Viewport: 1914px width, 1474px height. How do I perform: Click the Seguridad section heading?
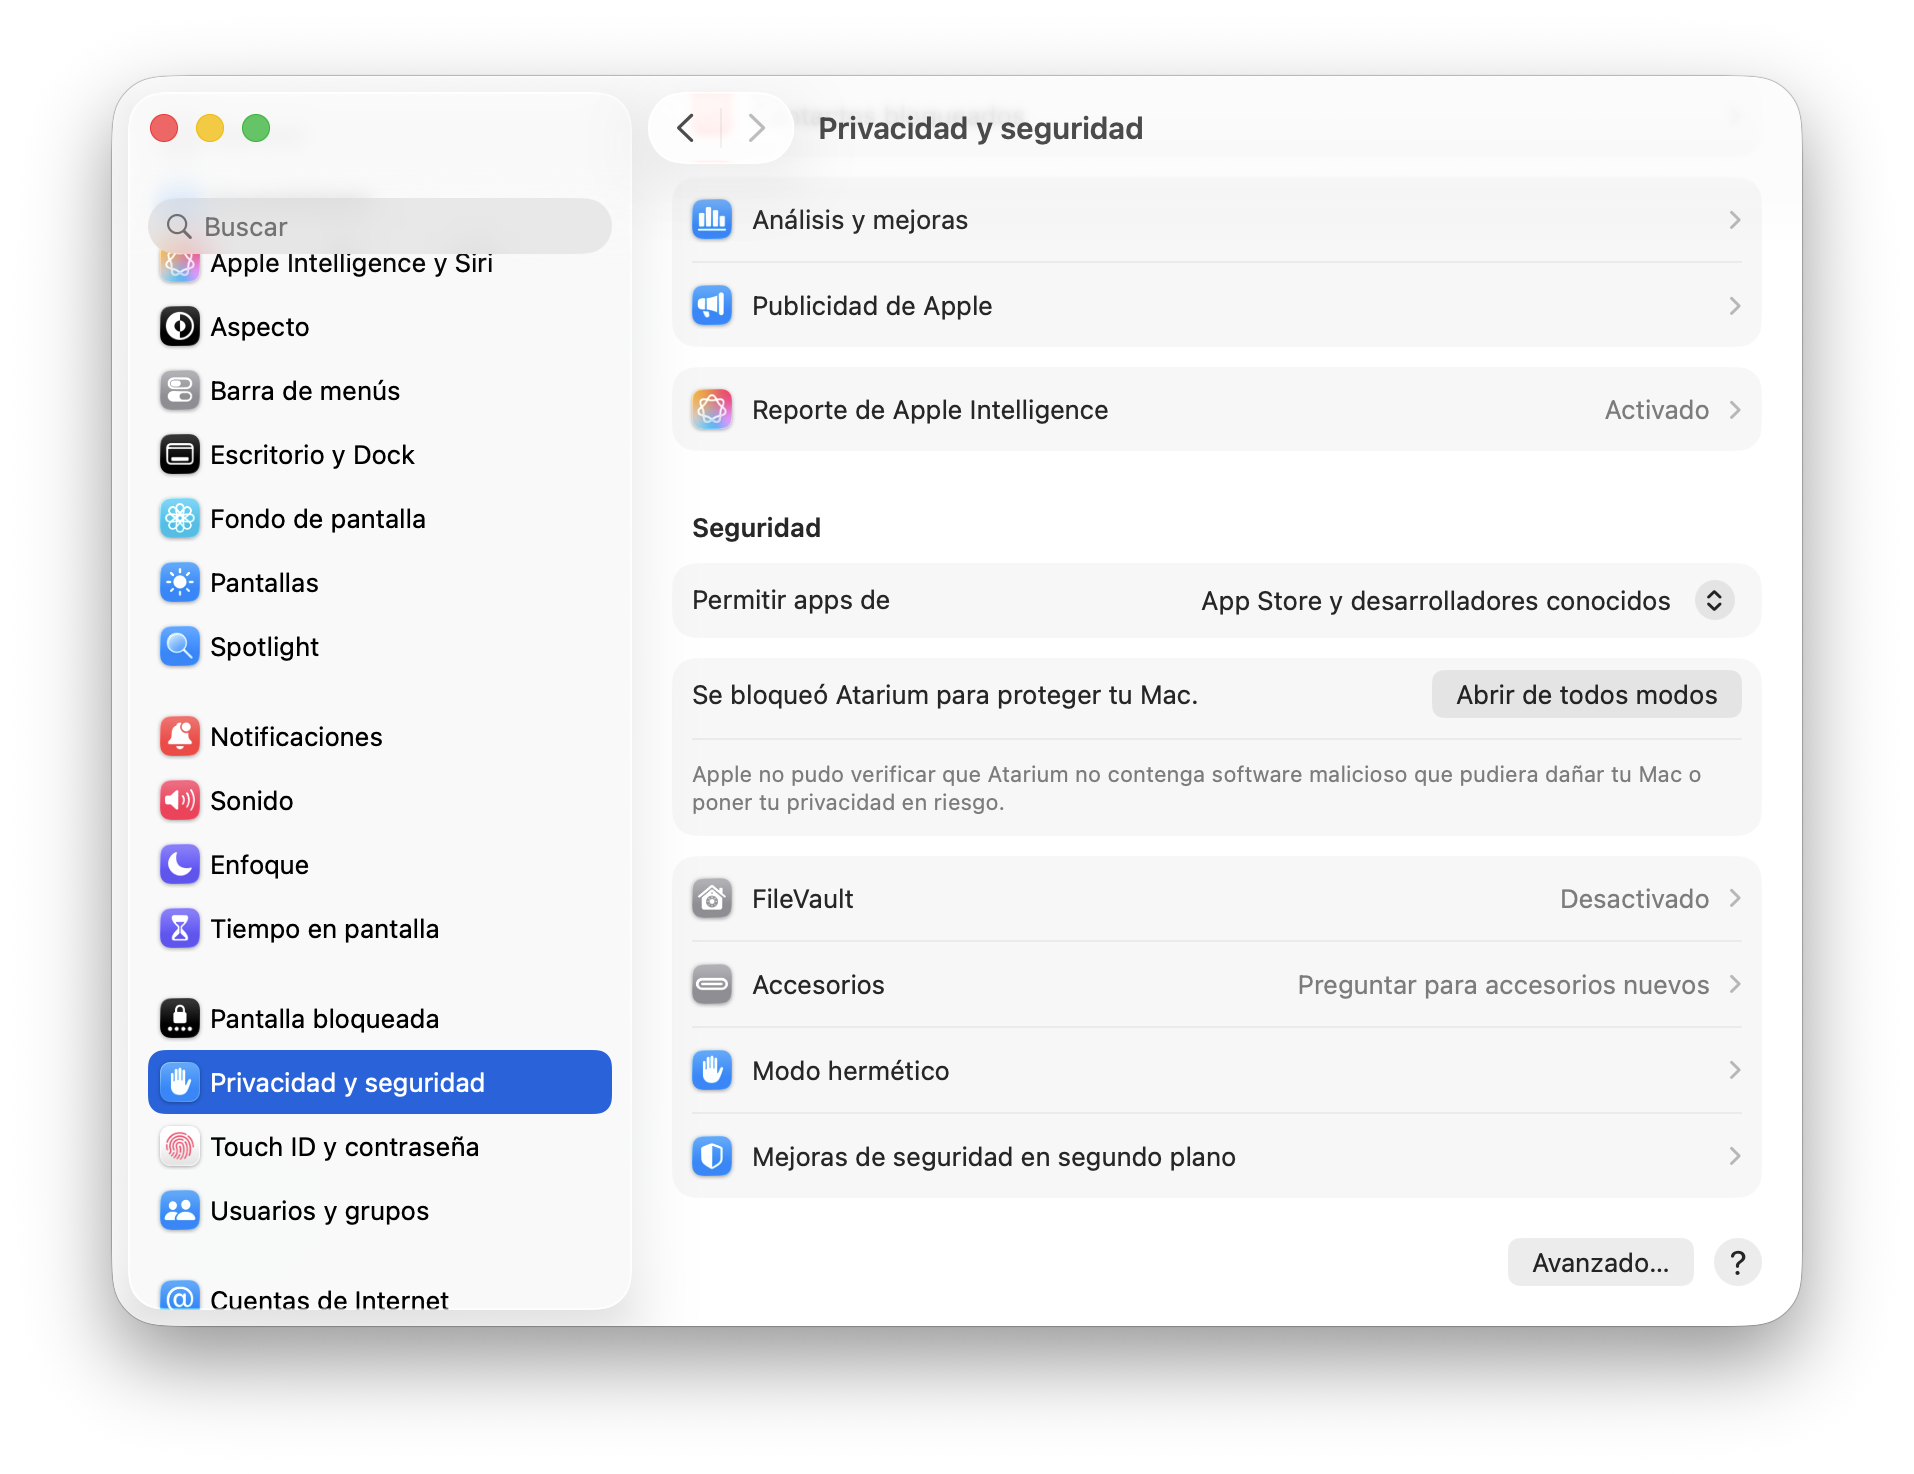click(756, 528)
